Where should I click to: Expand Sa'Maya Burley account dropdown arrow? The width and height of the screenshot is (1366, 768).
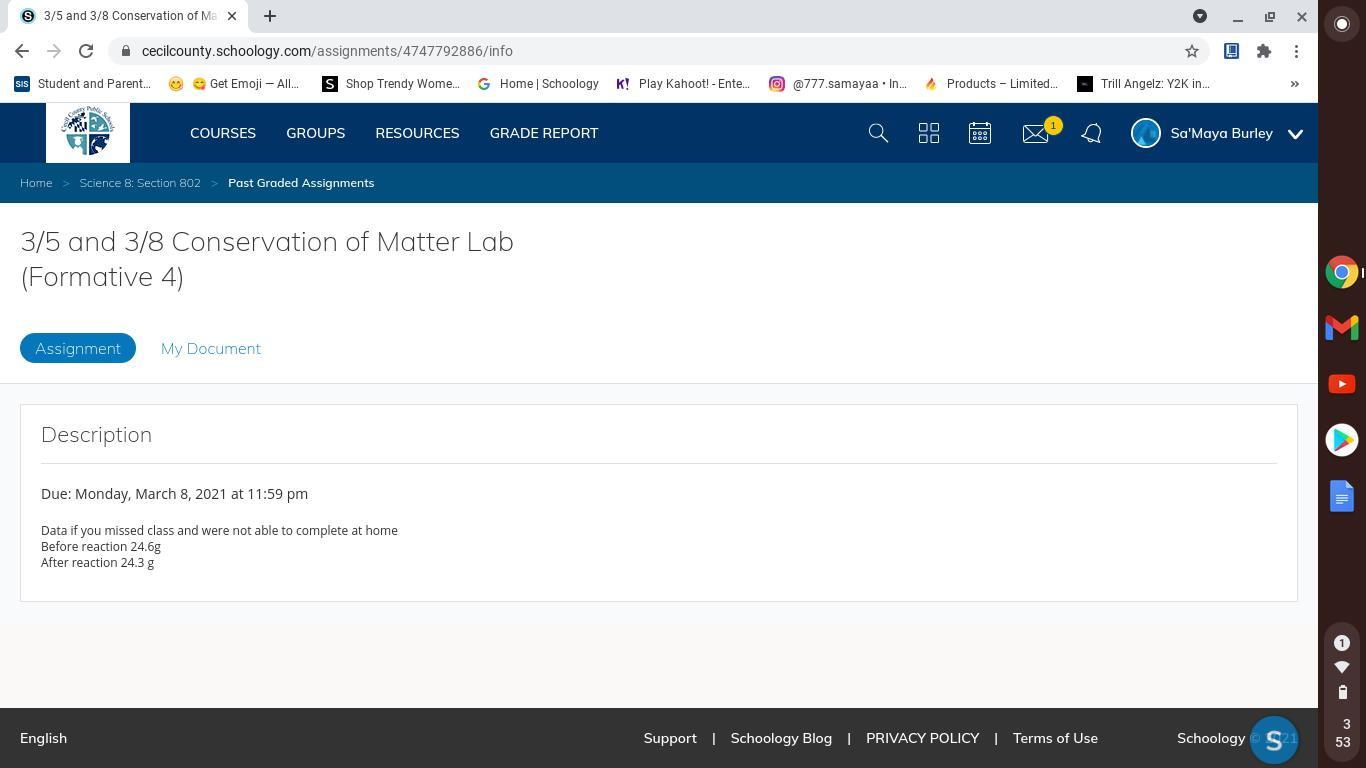click(x=1295, y=134)
